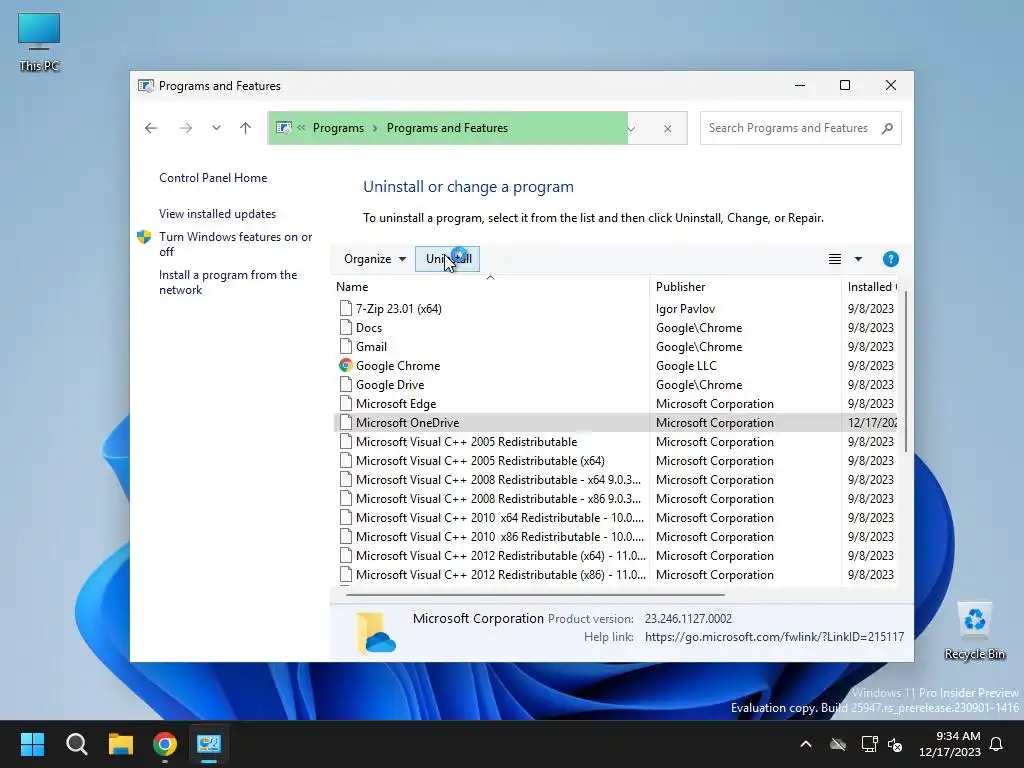Click the Control Panel address bar icon
This screenshot has width=1024, height=768.
(283, 128)
